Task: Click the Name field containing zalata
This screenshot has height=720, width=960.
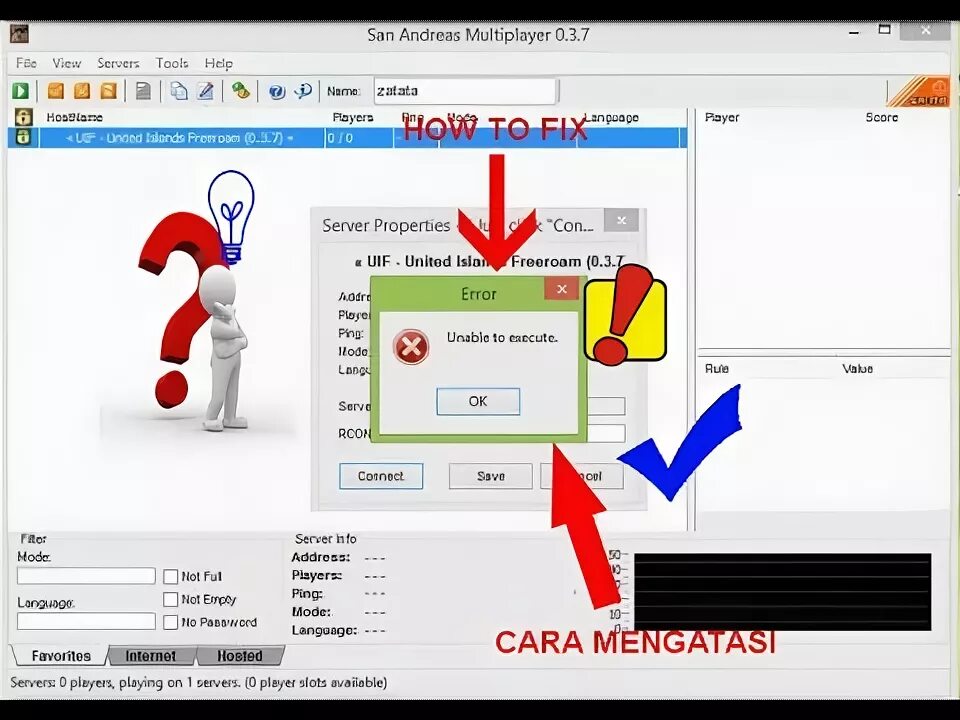Action: (465, 91)
